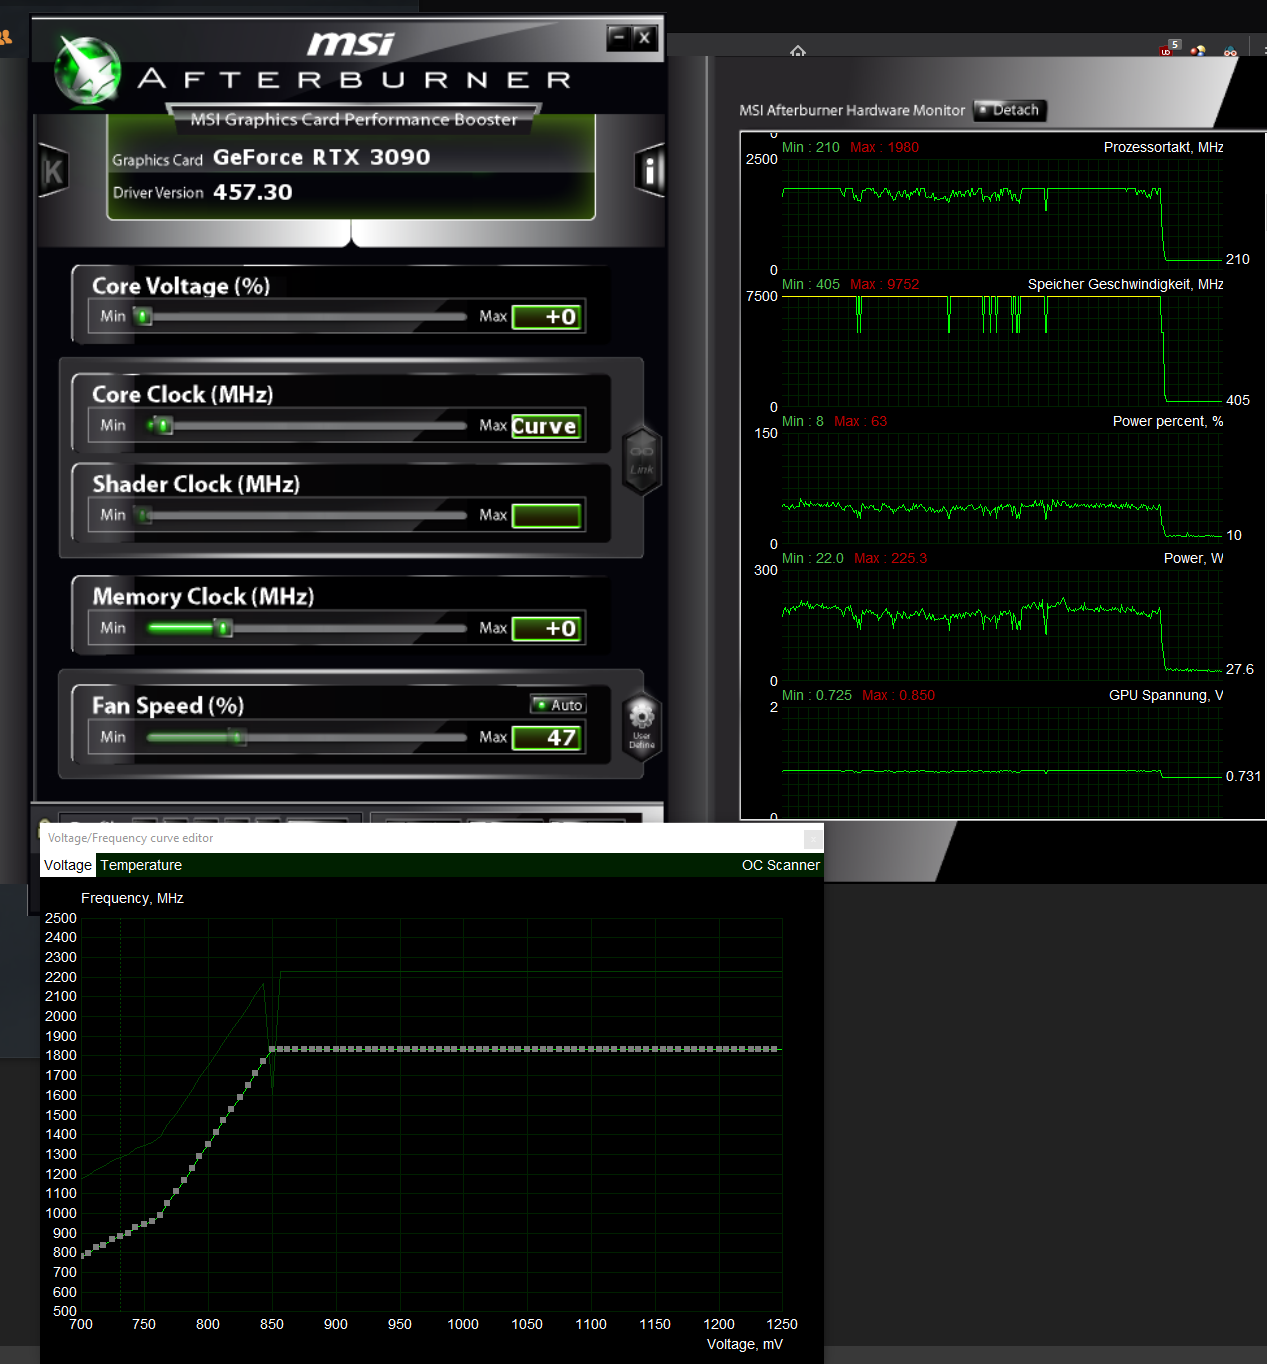Image resolution: width=1267 pixels, height=1364 pixels.
Task: Click the uBlock extension icon in browser
Action: coord(1168,48)
